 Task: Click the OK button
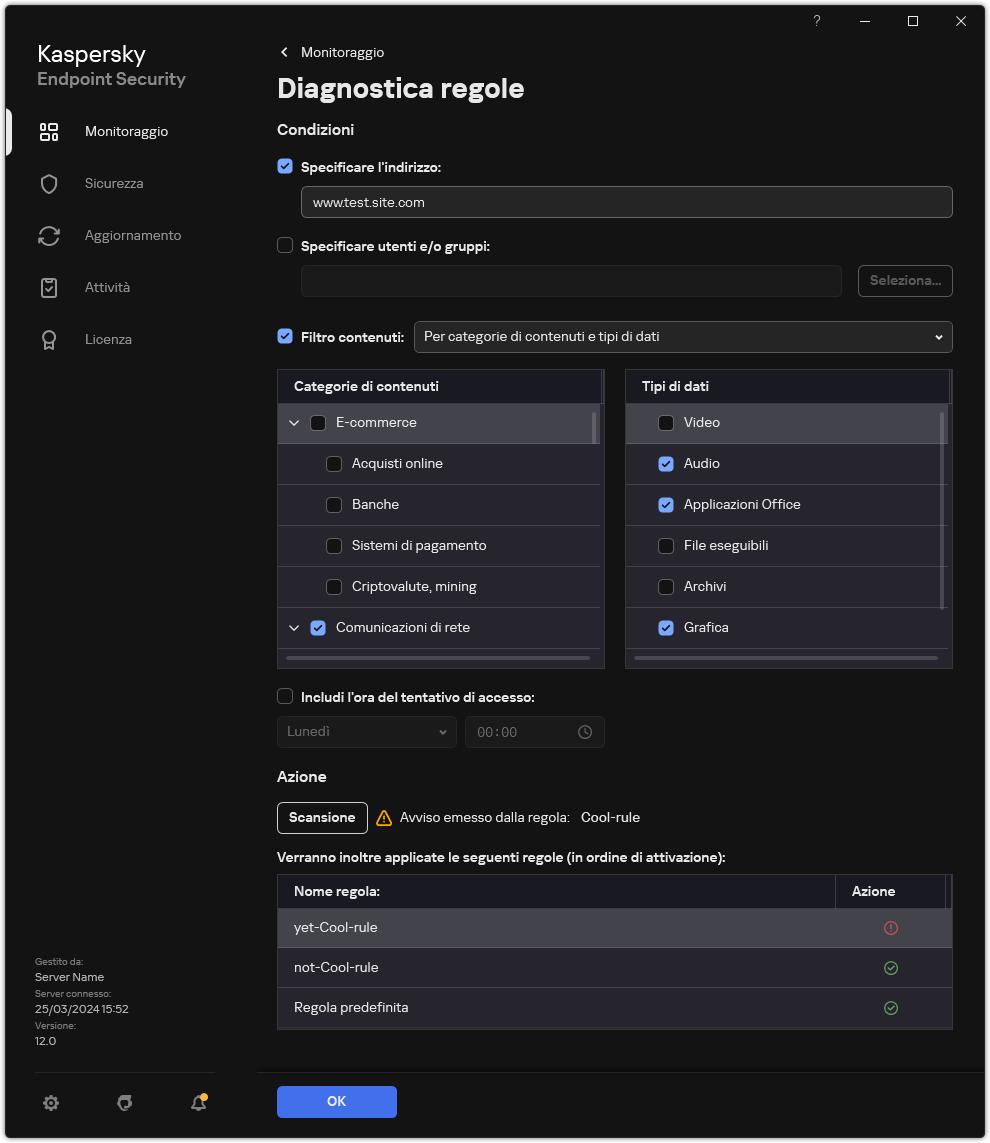(337, 1101)
